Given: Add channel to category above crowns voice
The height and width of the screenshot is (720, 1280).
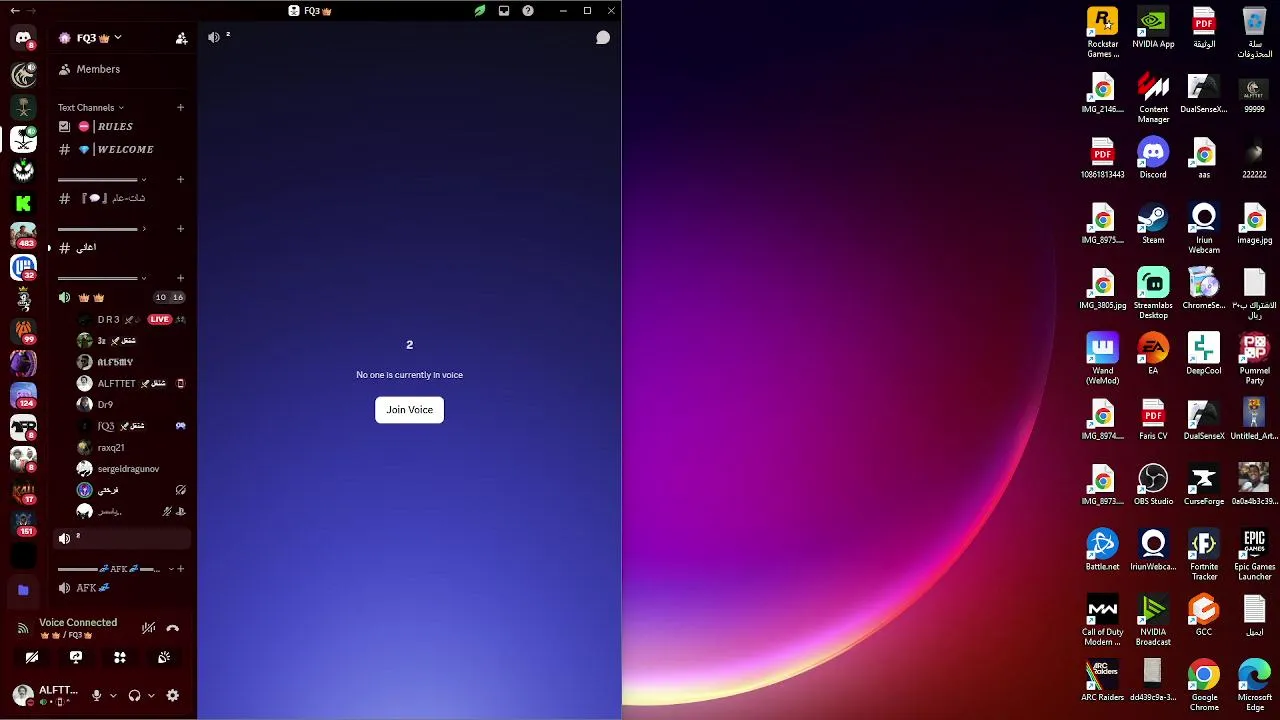Looking at the screenshot, I should click(180, 278).
